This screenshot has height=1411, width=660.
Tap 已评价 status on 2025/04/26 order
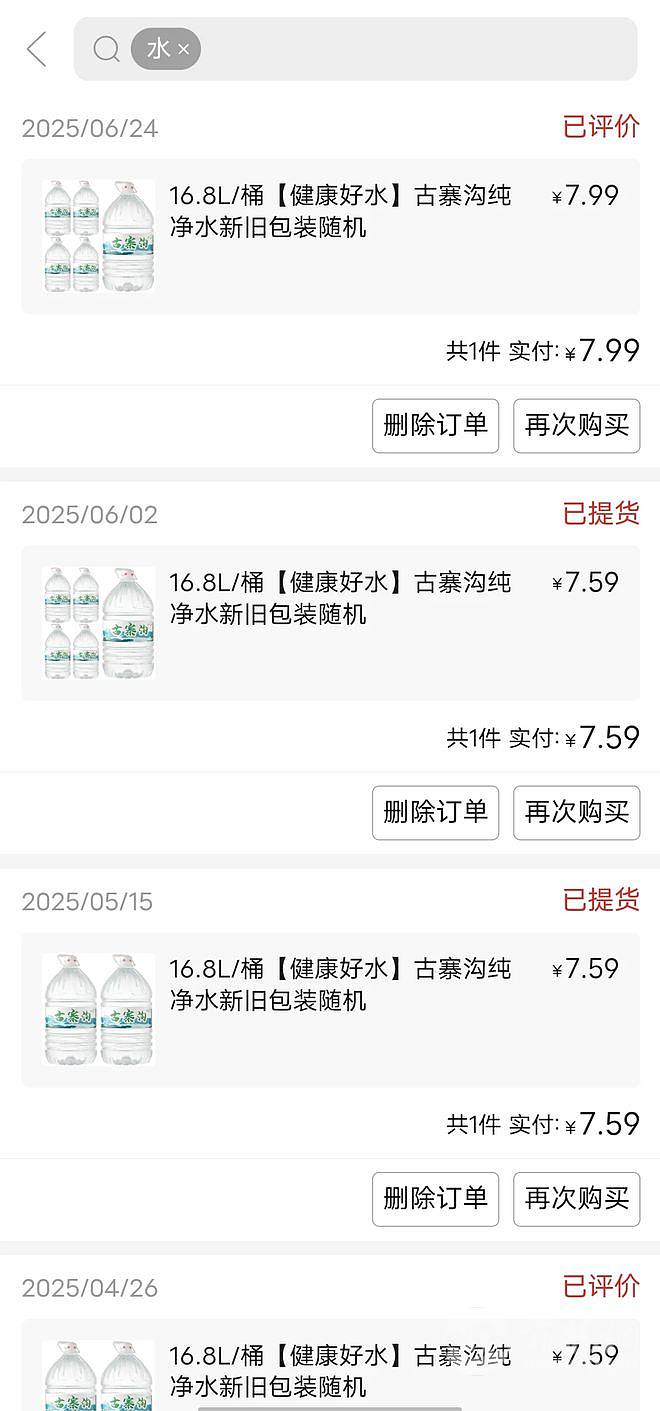pyautogui.click(x=601, y=1286)
